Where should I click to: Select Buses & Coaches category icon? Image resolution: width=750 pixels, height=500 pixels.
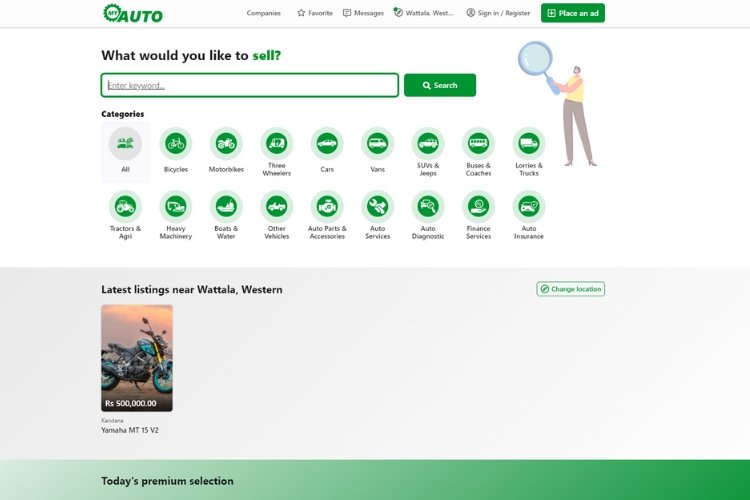(x=478, y=144)
